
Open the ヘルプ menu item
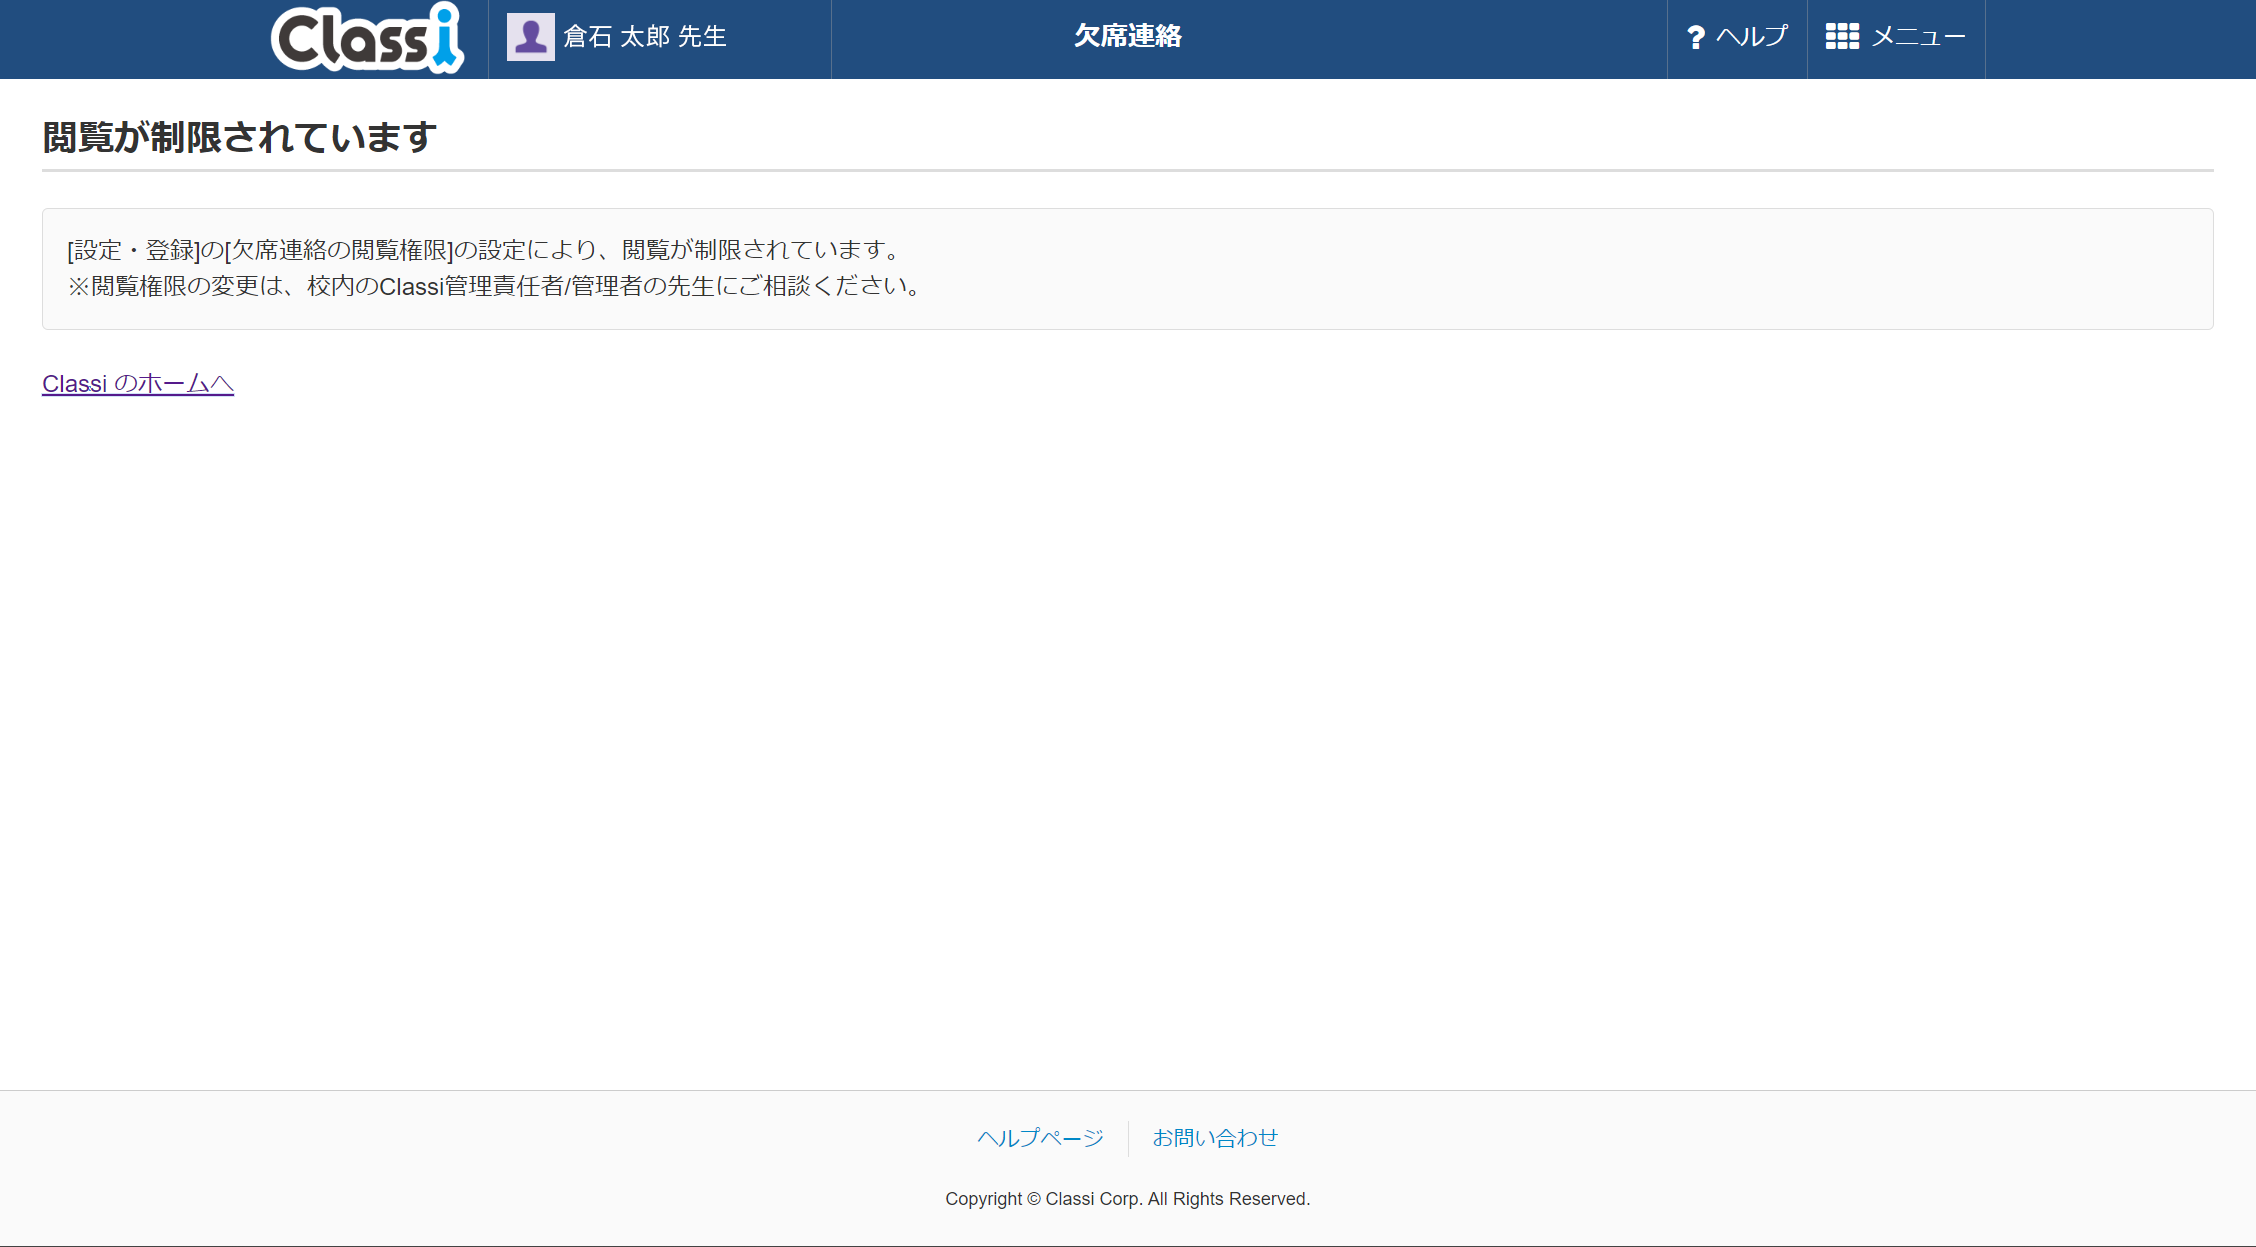coord(1752,36)
